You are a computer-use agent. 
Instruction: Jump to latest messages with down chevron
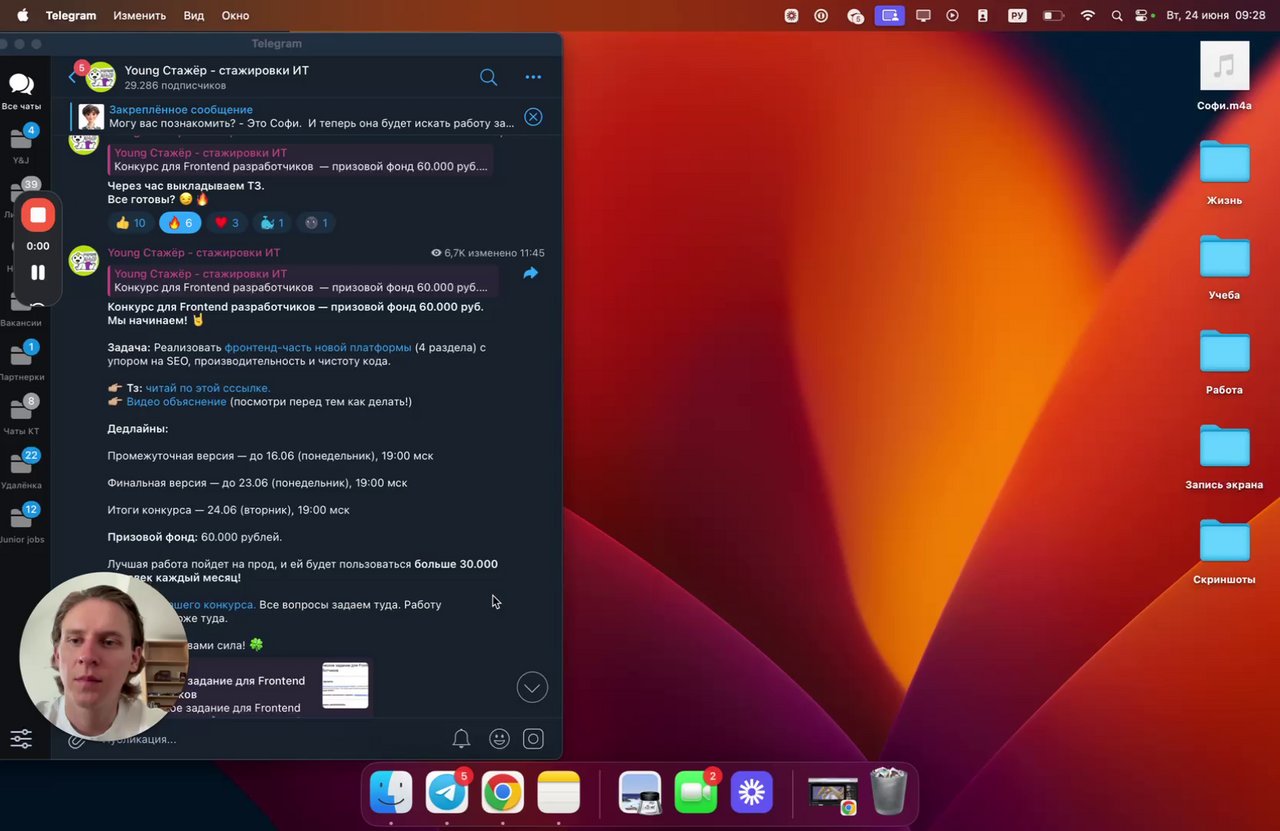[x=532, y=687]
